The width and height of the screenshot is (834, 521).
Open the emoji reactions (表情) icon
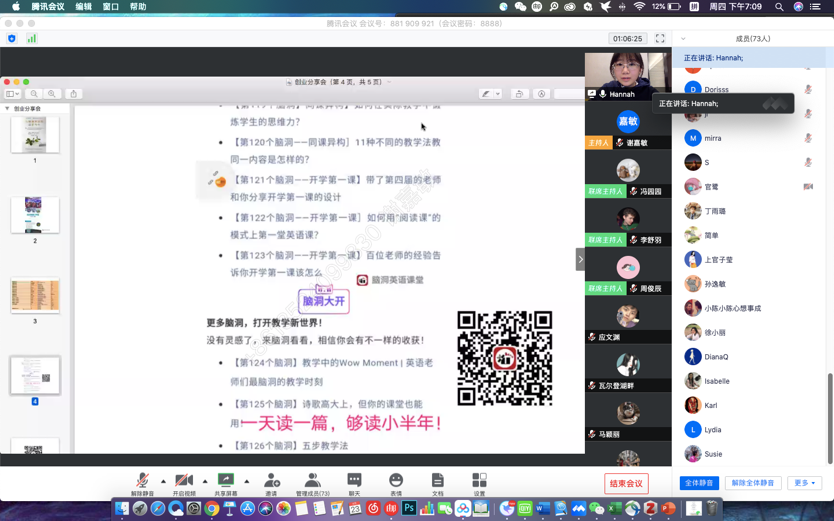tap(396, 482)
